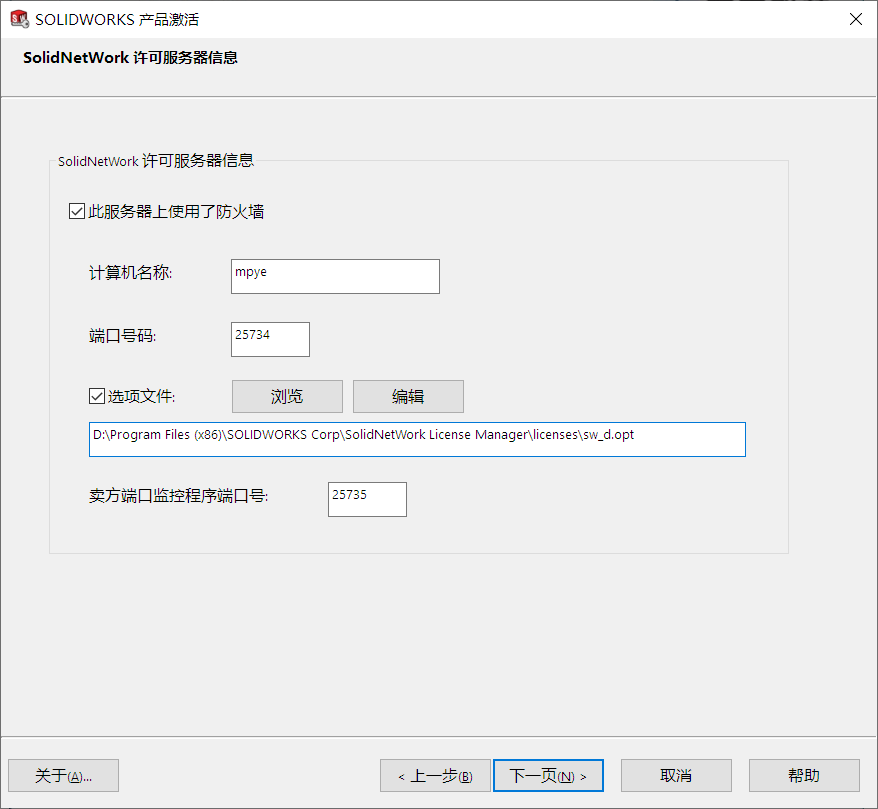Click the computer name field containing mpye
The width and height of the screenshot is (878, 809).
335,276
